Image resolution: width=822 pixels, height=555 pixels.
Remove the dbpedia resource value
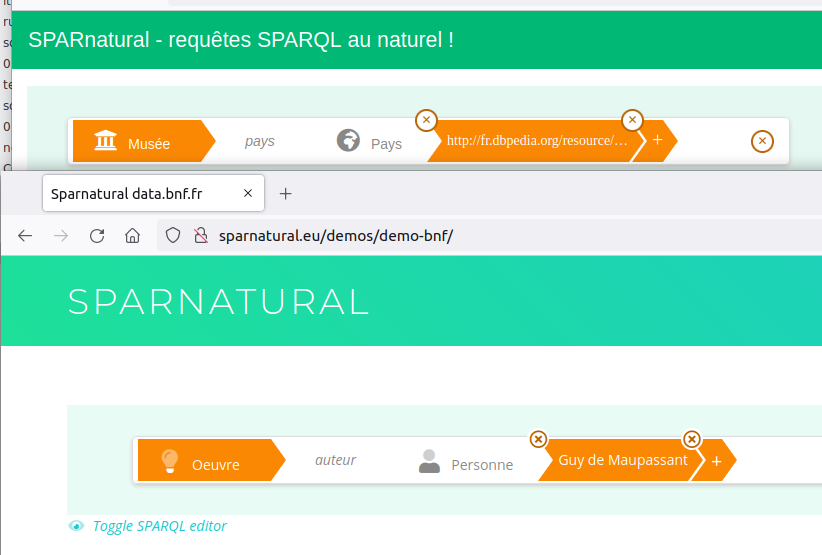[632, 120]
